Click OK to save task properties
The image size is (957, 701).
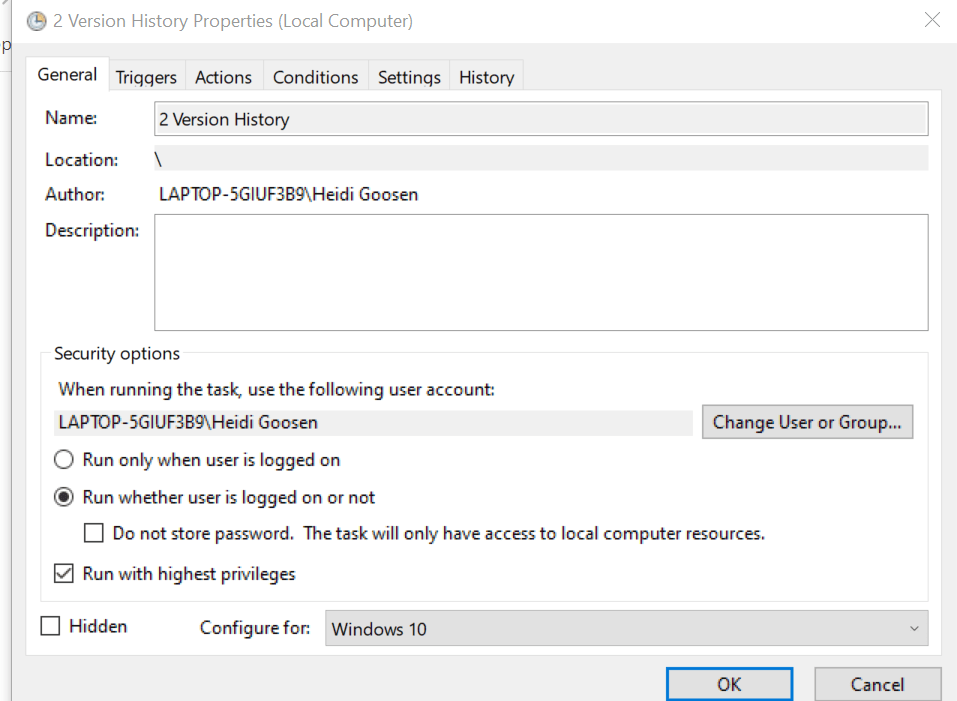coord(729,684)
